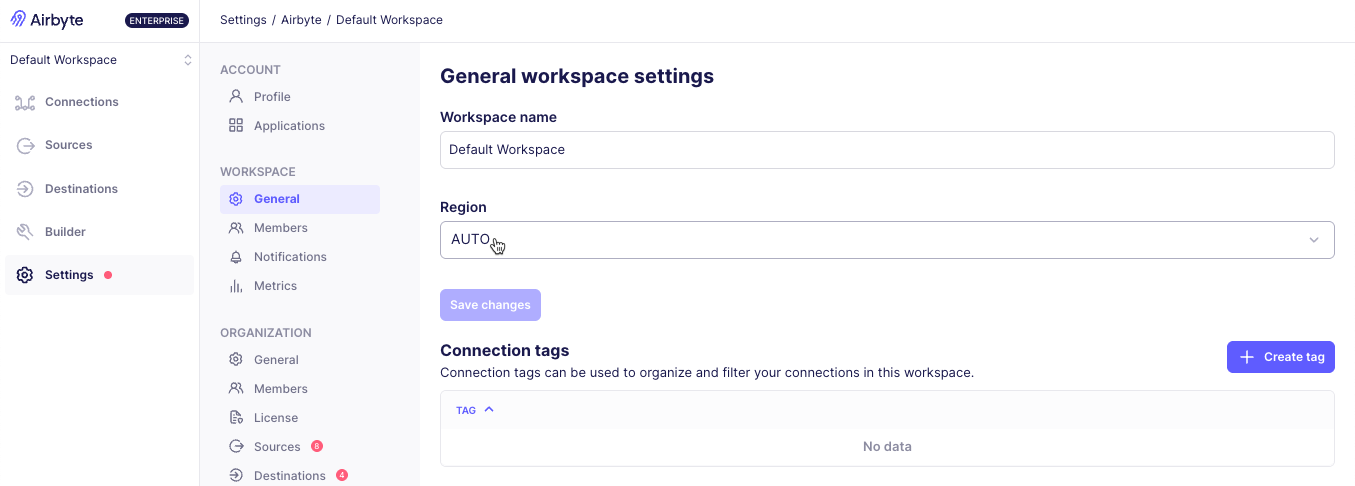The width and height of the screenshot is (1355, 486).
Task: Click the Profile person icon
Action: click(x=236, y=97)
